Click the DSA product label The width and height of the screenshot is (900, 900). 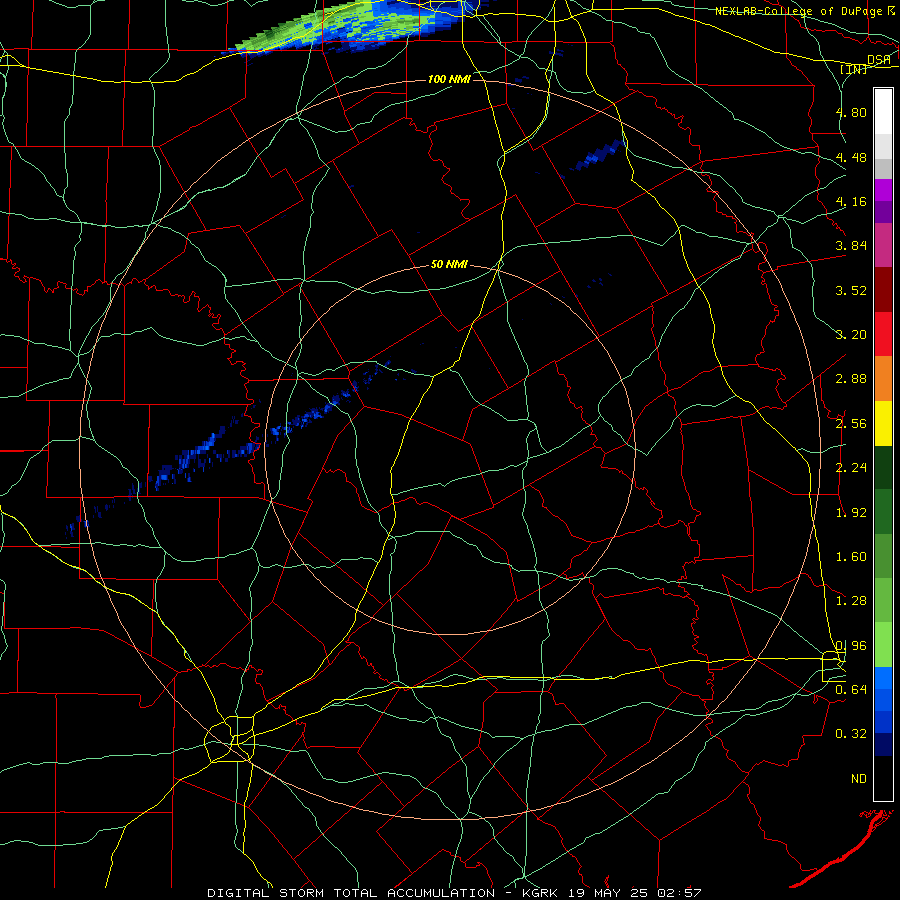pyautogui.click(x=878, y=59)
